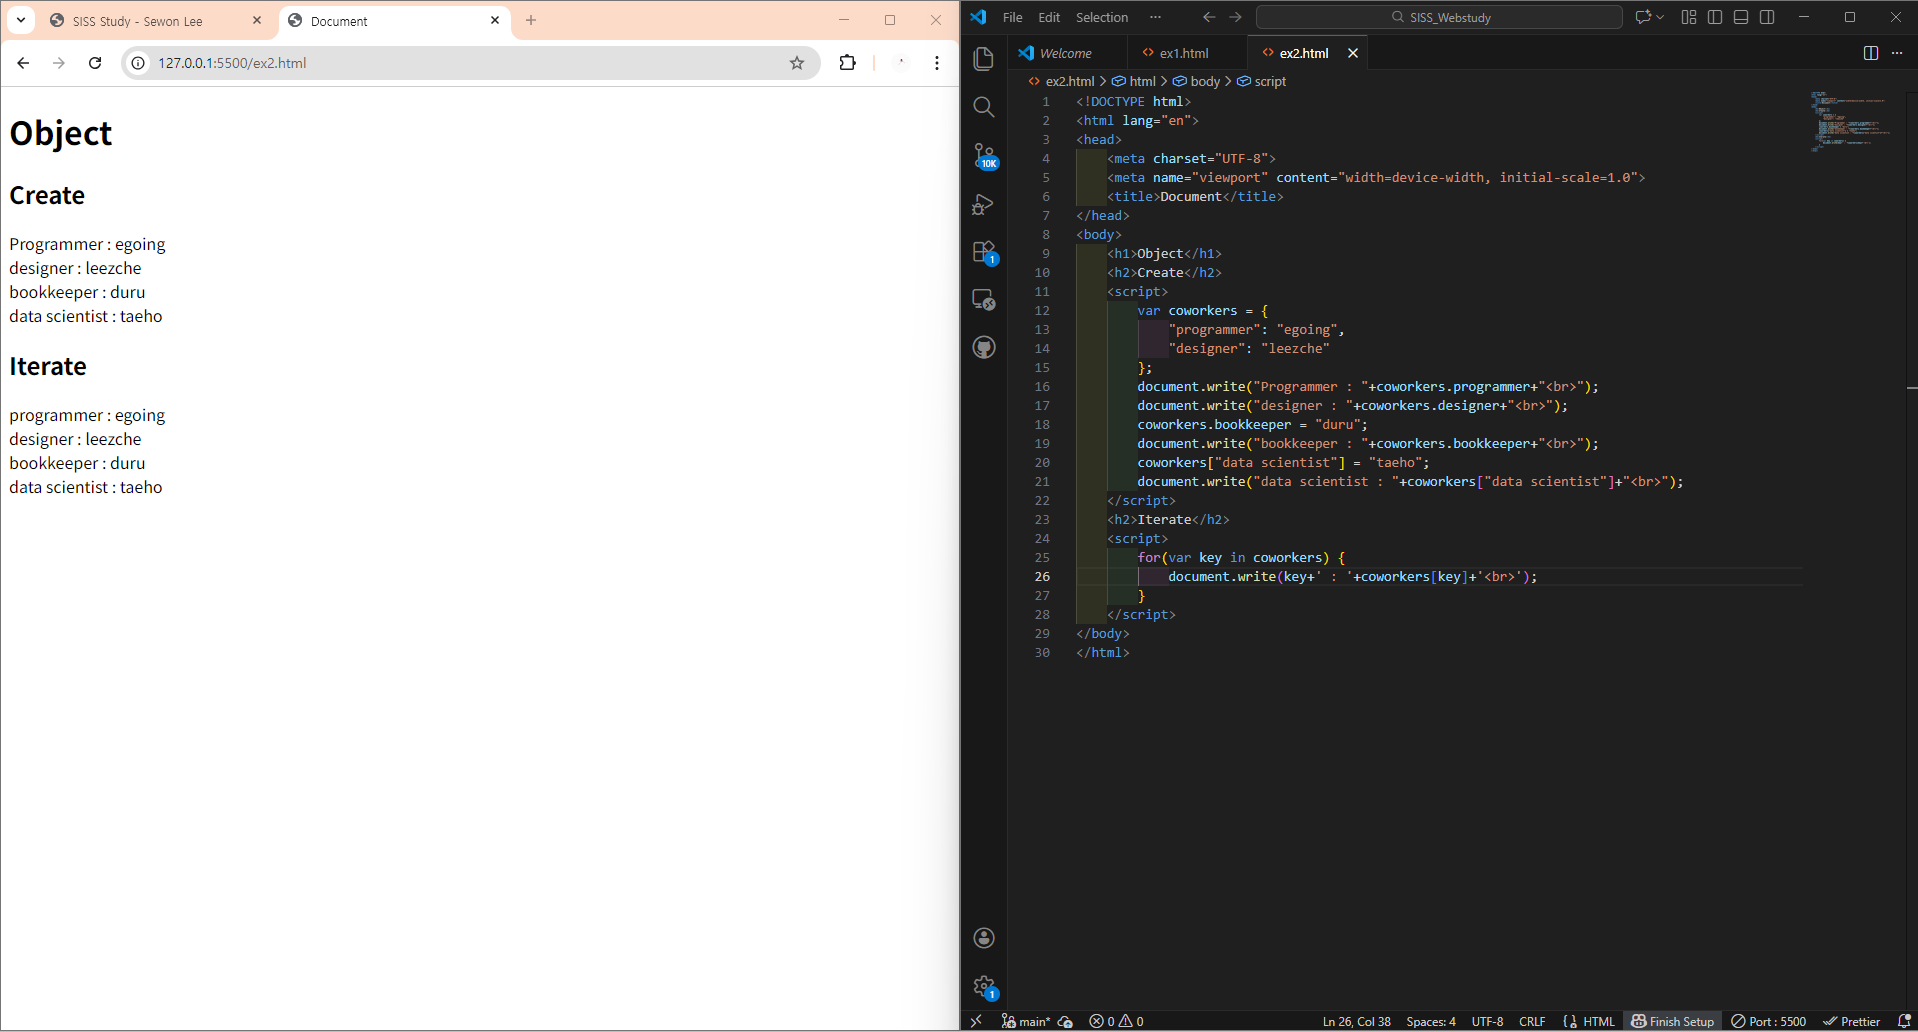Click the browser address bar URL
Screen dimensions: 1918x1032
[x=232, y=63]
